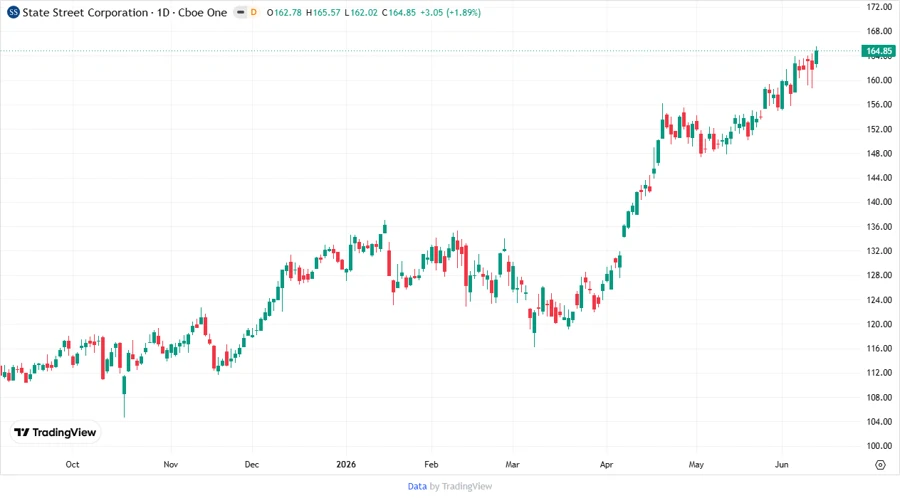Click the SS State Street logo icon

click(13, 12)
